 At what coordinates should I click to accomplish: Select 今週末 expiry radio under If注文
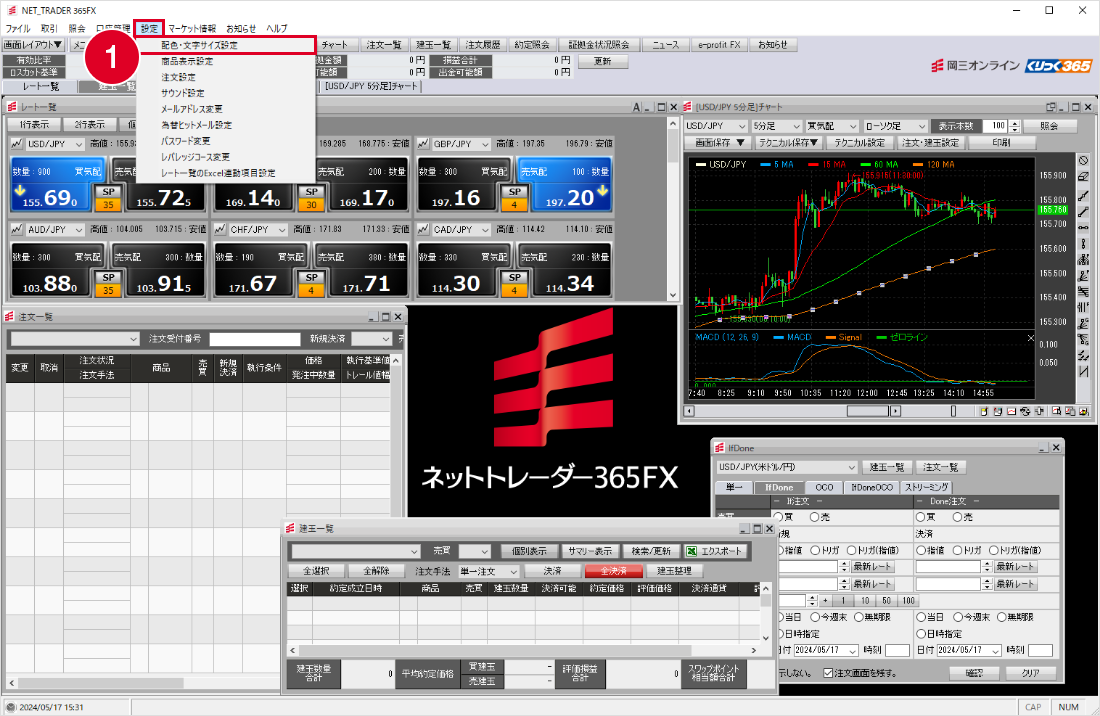pyautogui.click(x=815, y=617)
